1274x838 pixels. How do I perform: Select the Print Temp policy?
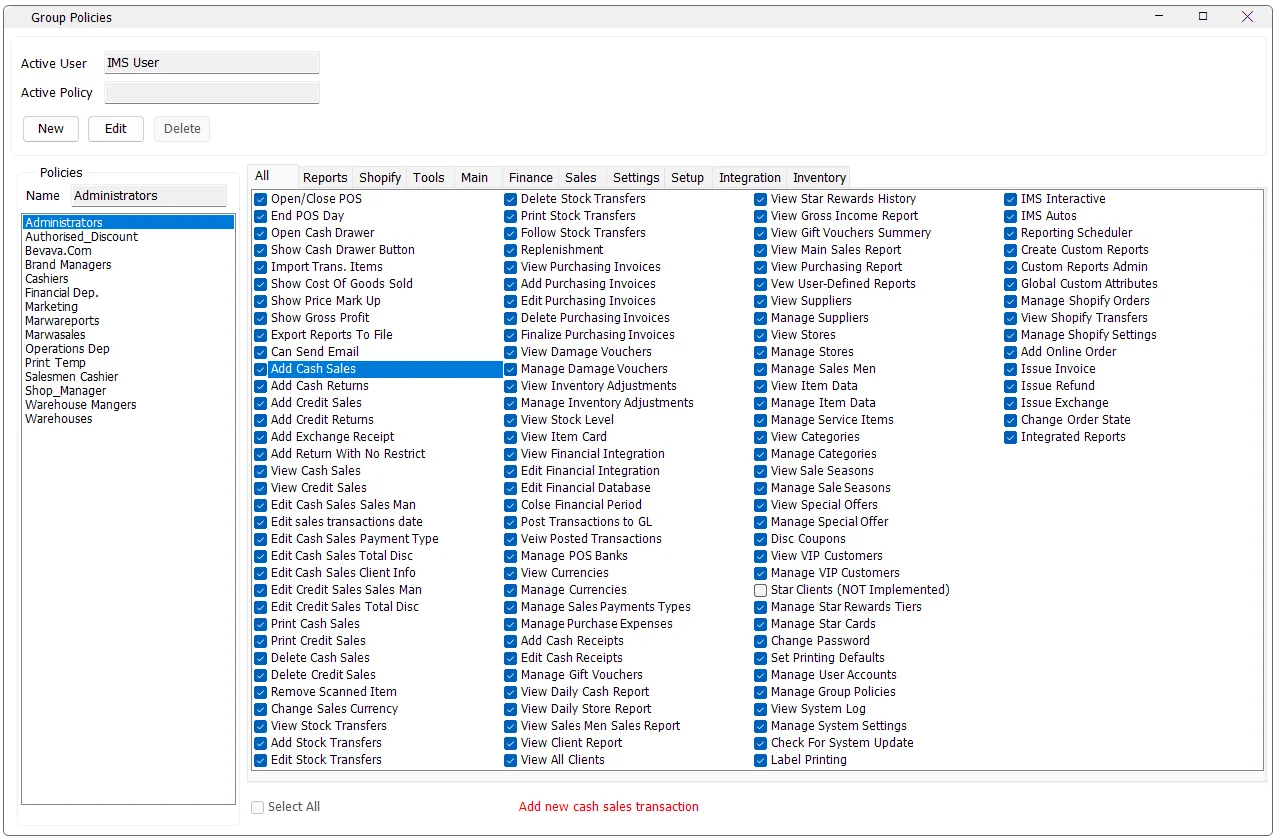[x=129, y=363]
